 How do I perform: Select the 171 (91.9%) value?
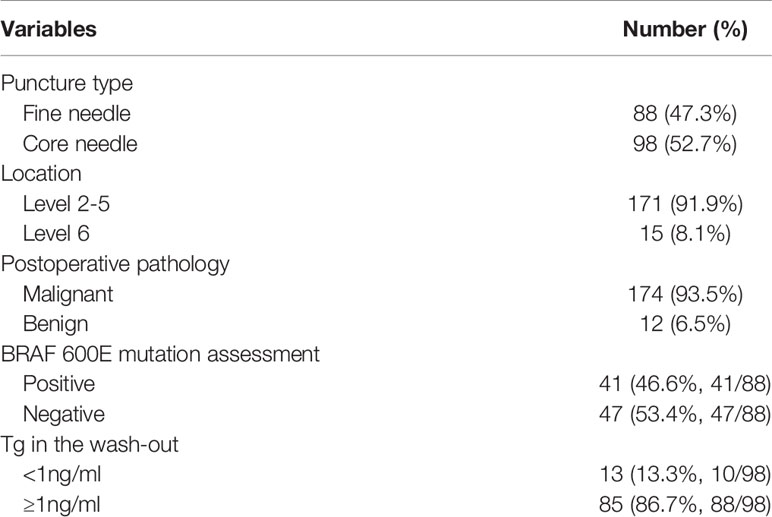tap(685, 204)
